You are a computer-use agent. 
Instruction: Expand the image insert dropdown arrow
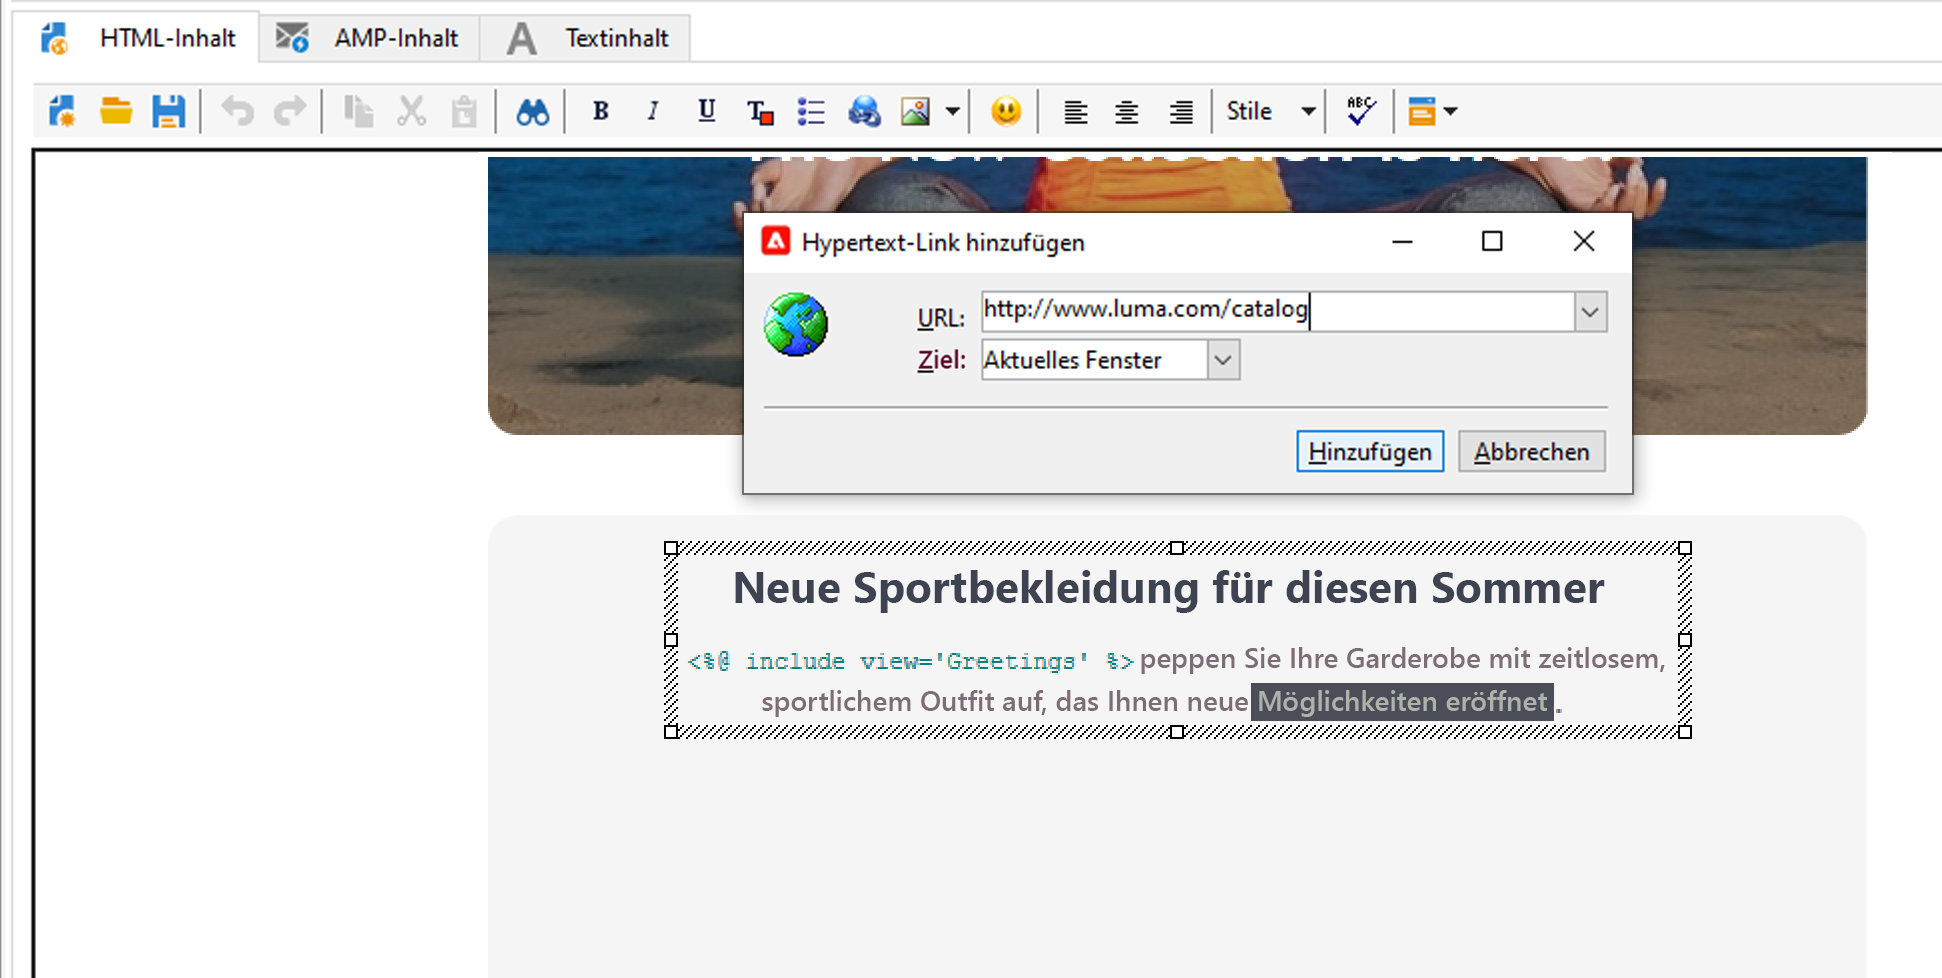pyautogui.click(x=953, y=111)
